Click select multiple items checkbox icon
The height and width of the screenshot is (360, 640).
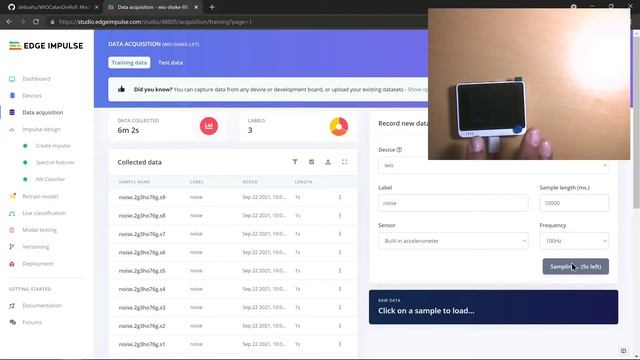(311, 162)
